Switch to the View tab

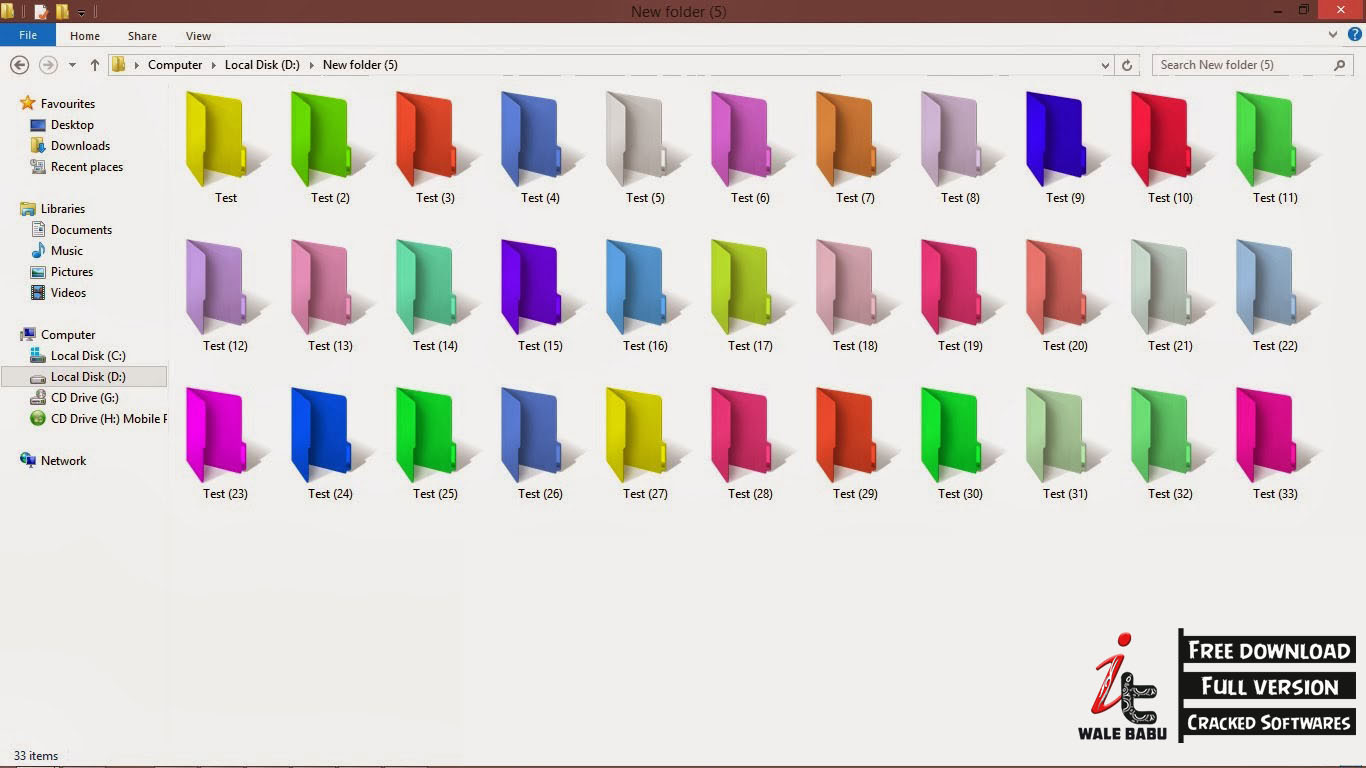click(197, 35)
